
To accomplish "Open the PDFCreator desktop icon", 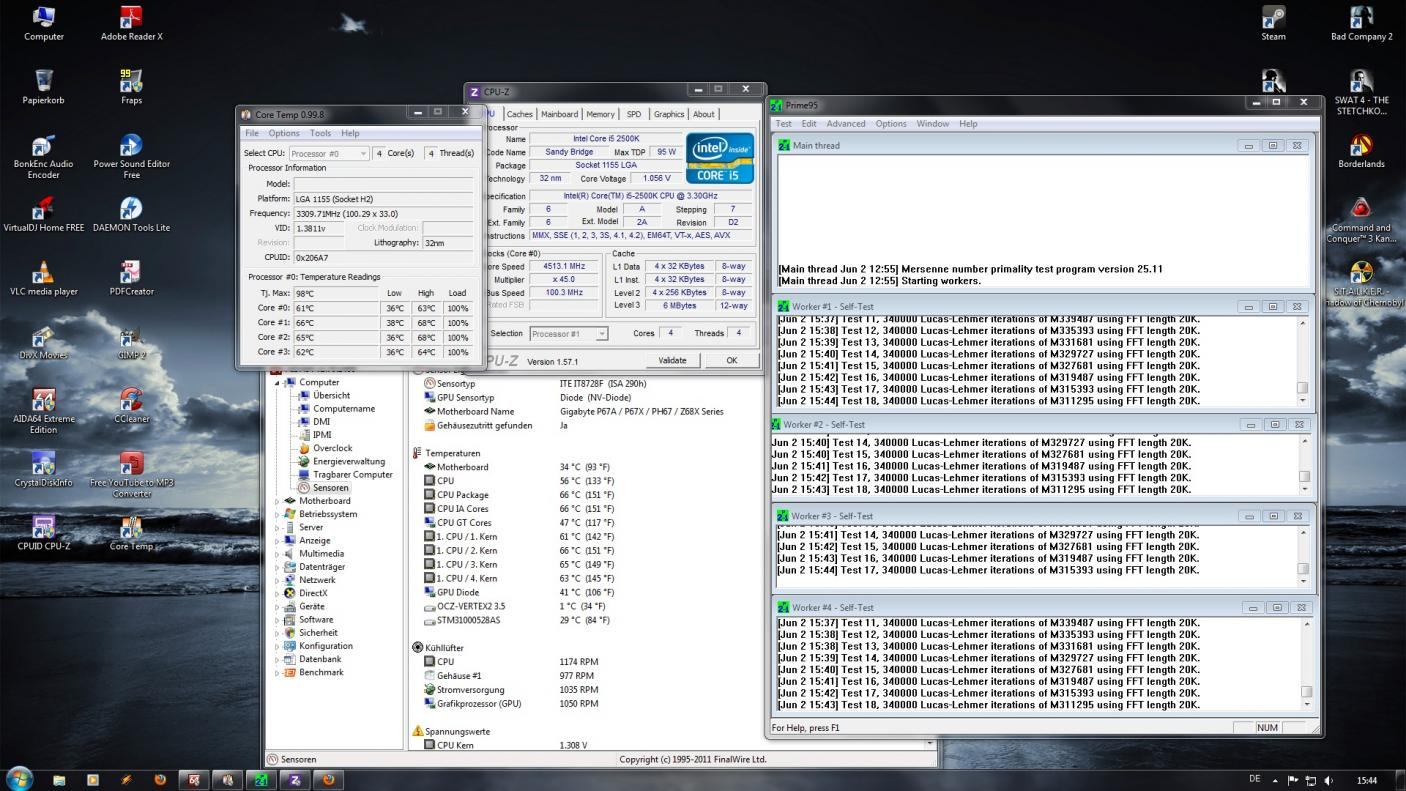I will click(x=131, y=278).
